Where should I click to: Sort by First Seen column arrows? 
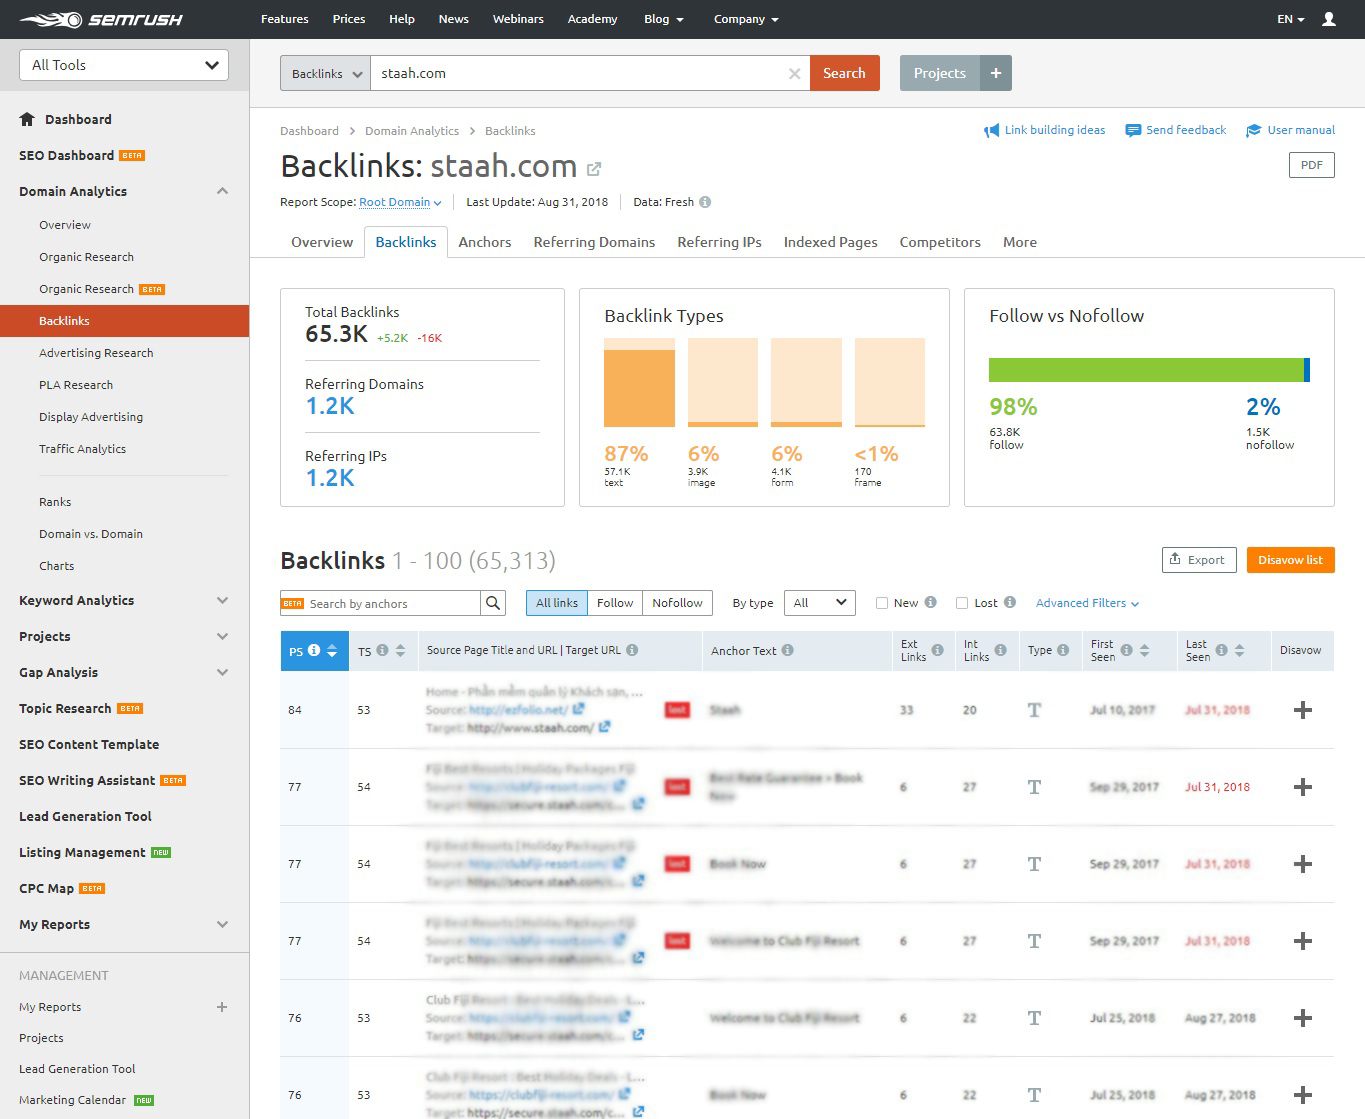click(1145, 651)
